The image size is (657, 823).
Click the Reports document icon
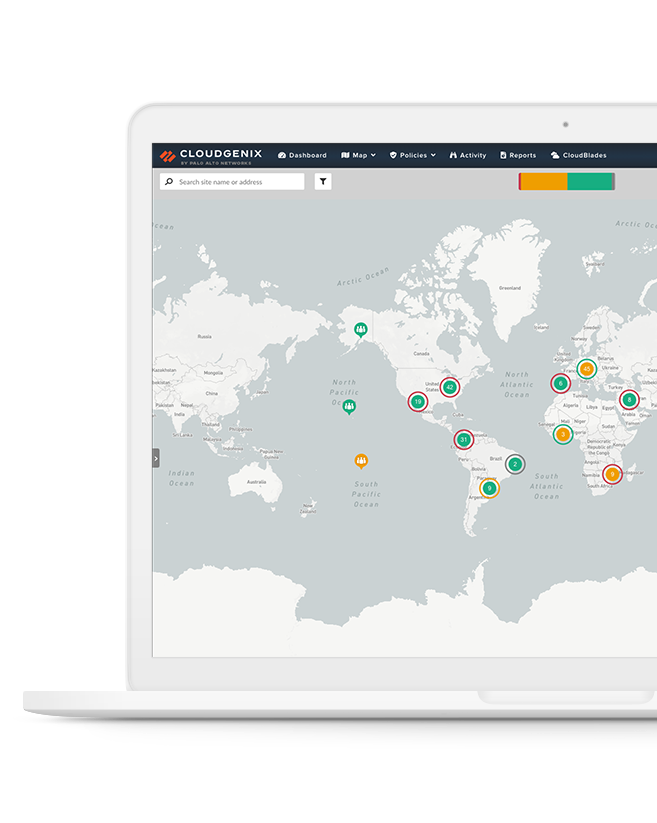coord(503,155)
